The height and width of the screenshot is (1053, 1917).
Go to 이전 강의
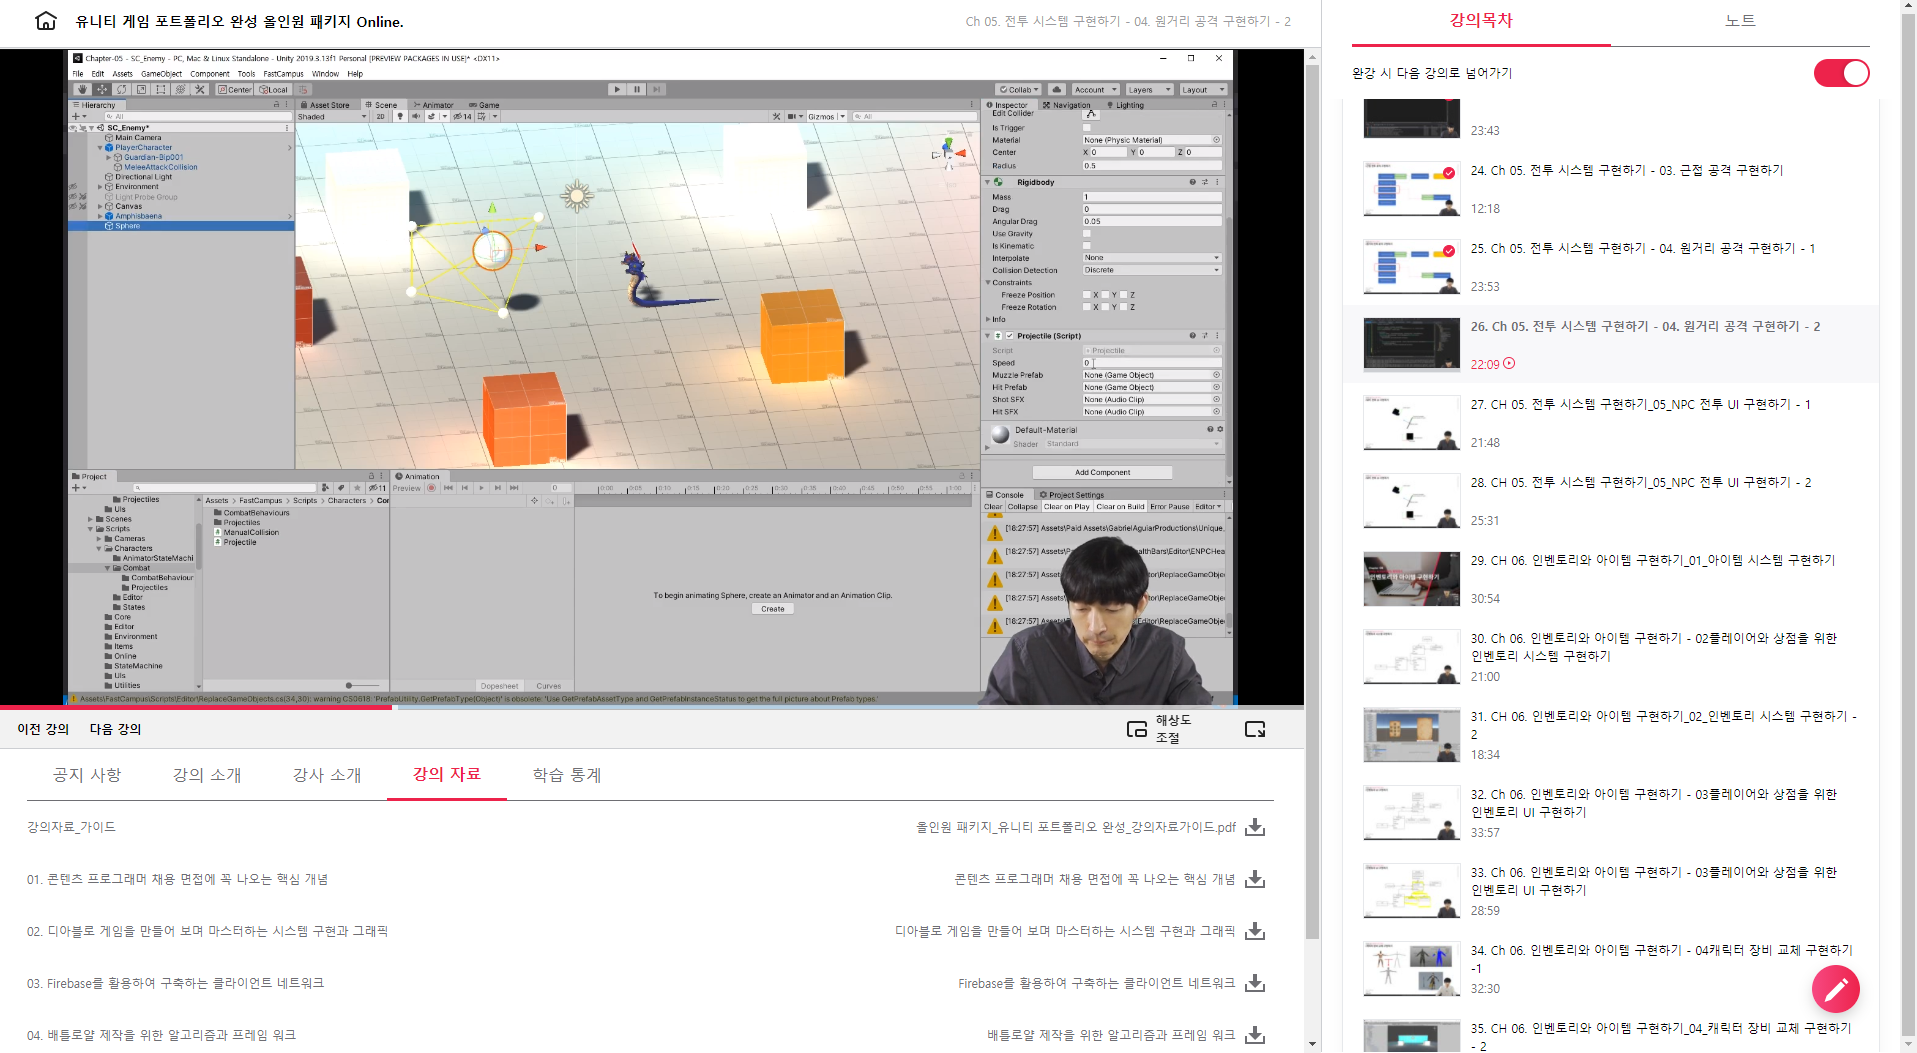43,729
